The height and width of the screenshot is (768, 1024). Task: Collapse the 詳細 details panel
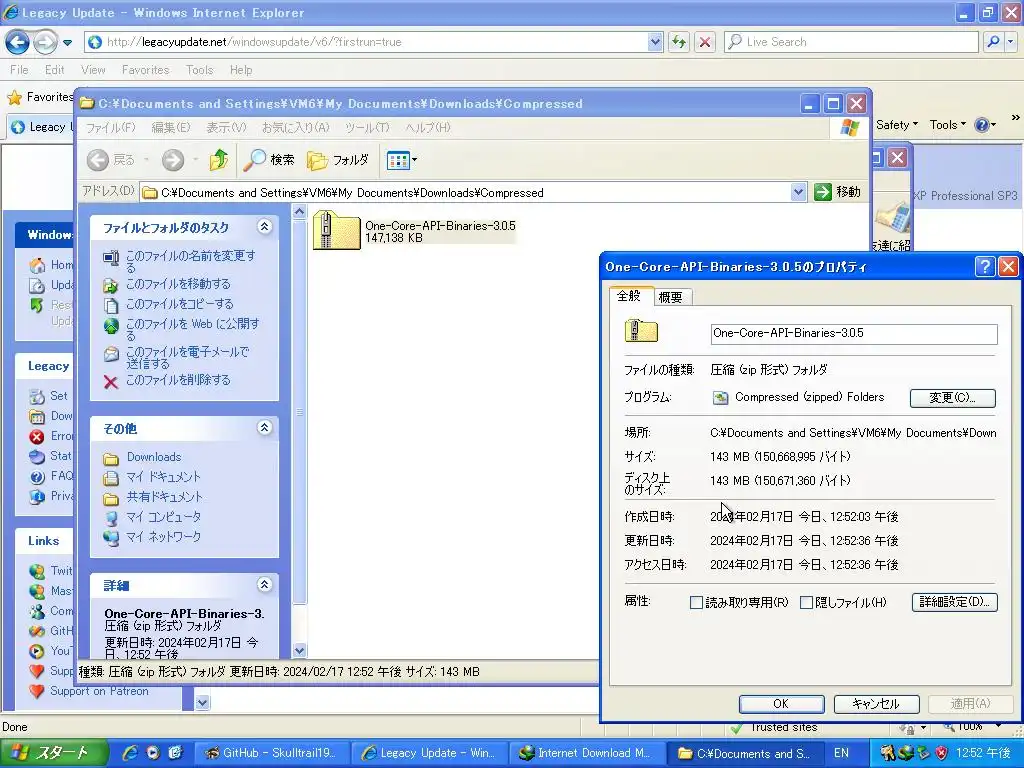point(264,584)
